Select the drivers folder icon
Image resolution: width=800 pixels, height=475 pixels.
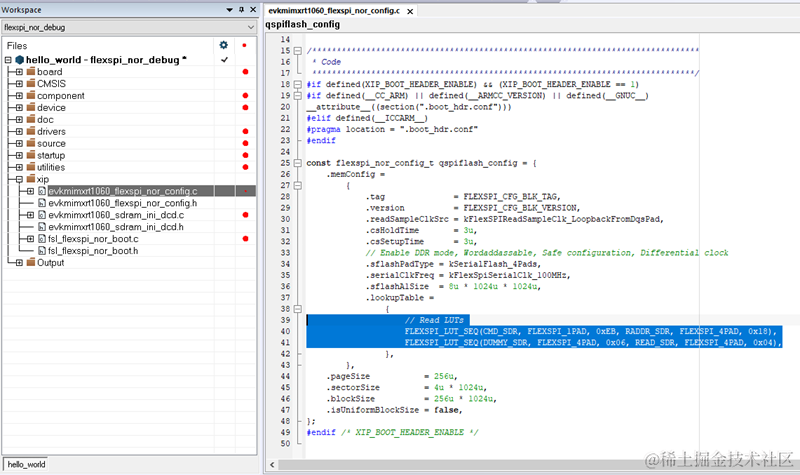pyautogui.click(x=31, y=131)
